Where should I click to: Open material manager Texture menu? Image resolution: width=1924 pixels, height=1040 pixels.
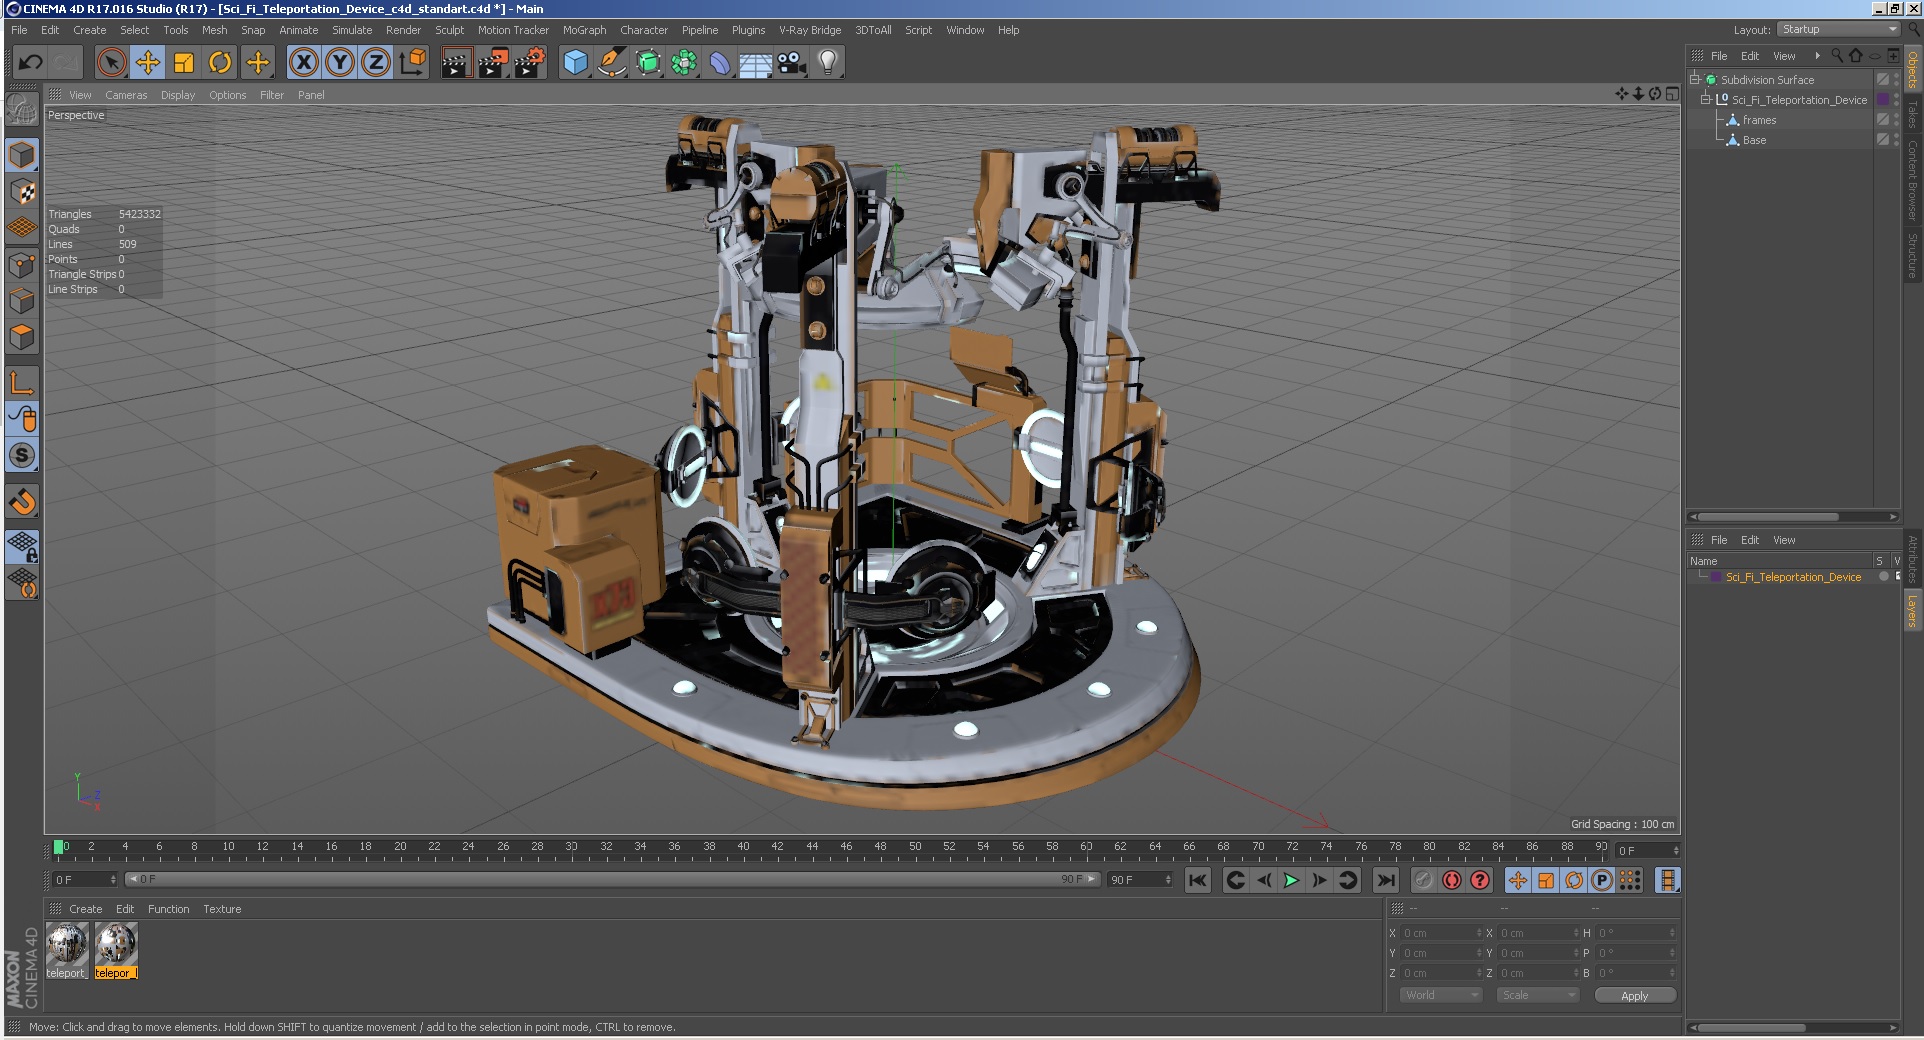pyautogui.click(x=222, y=909)
